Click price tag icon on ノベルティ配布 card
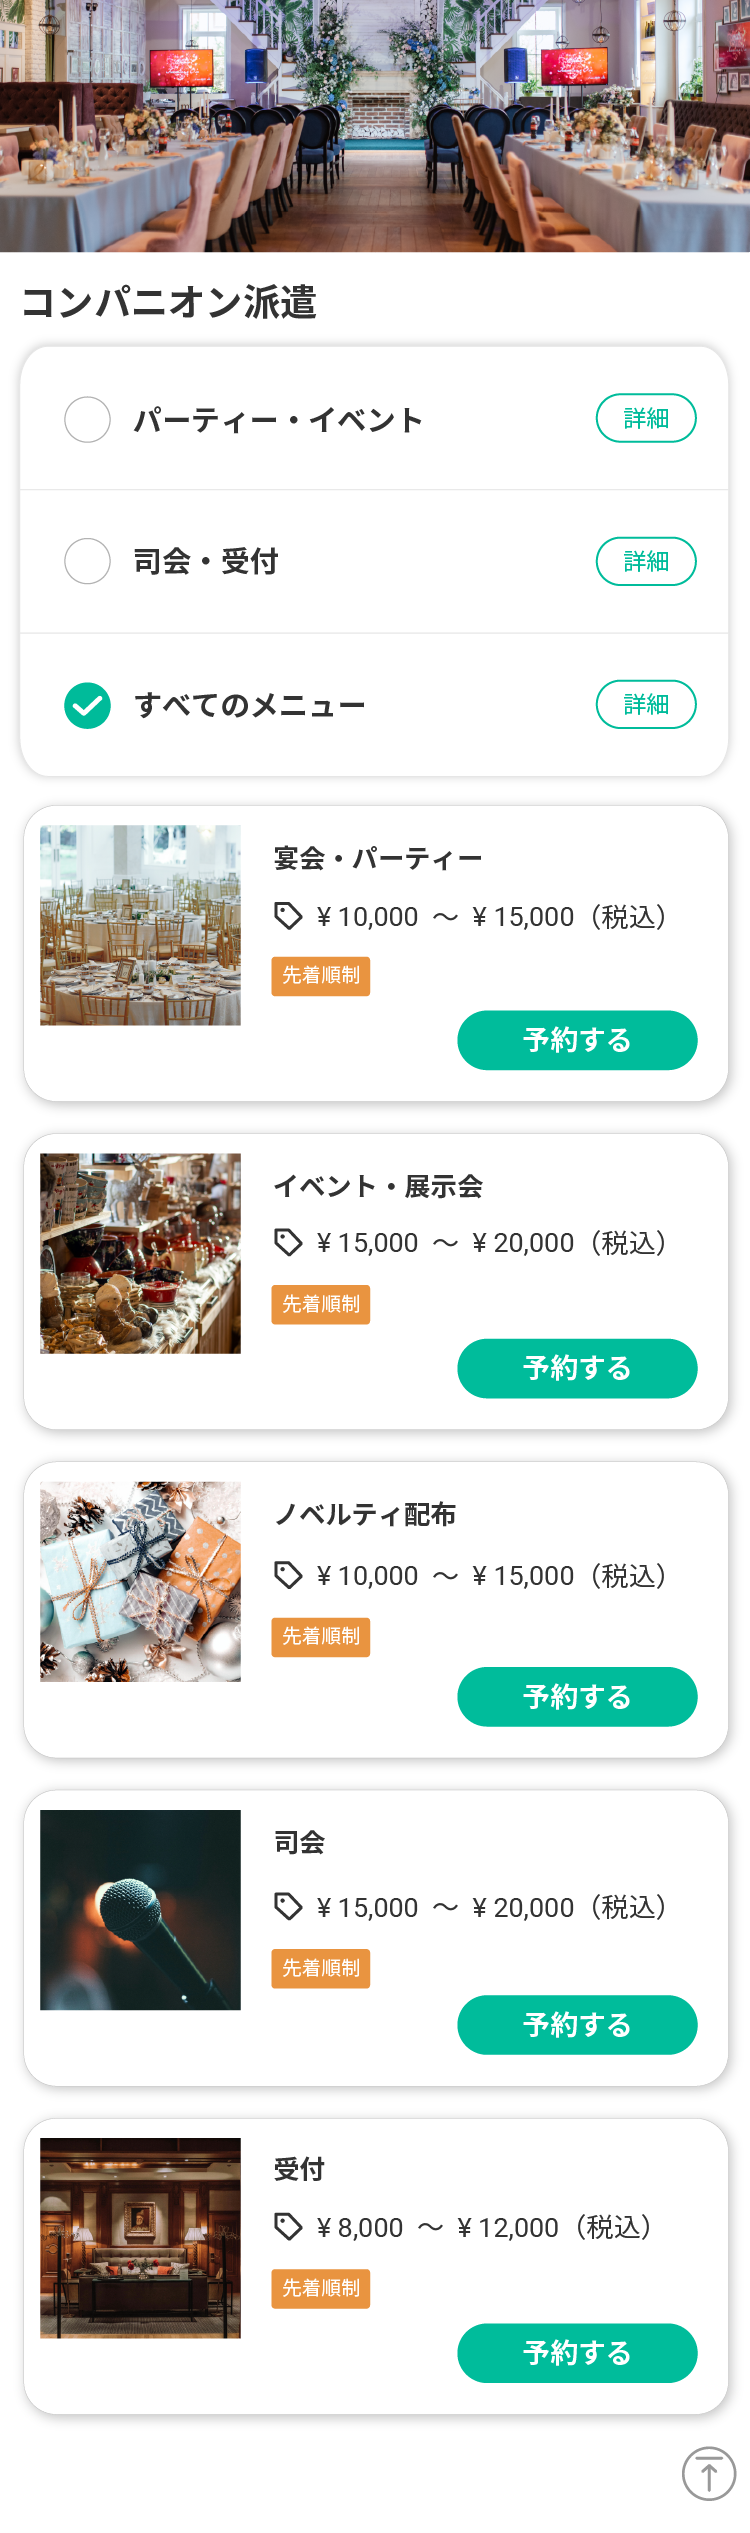Image resolution: width=750 pixels, height=2533 pixels. [x=288, y=1575]
